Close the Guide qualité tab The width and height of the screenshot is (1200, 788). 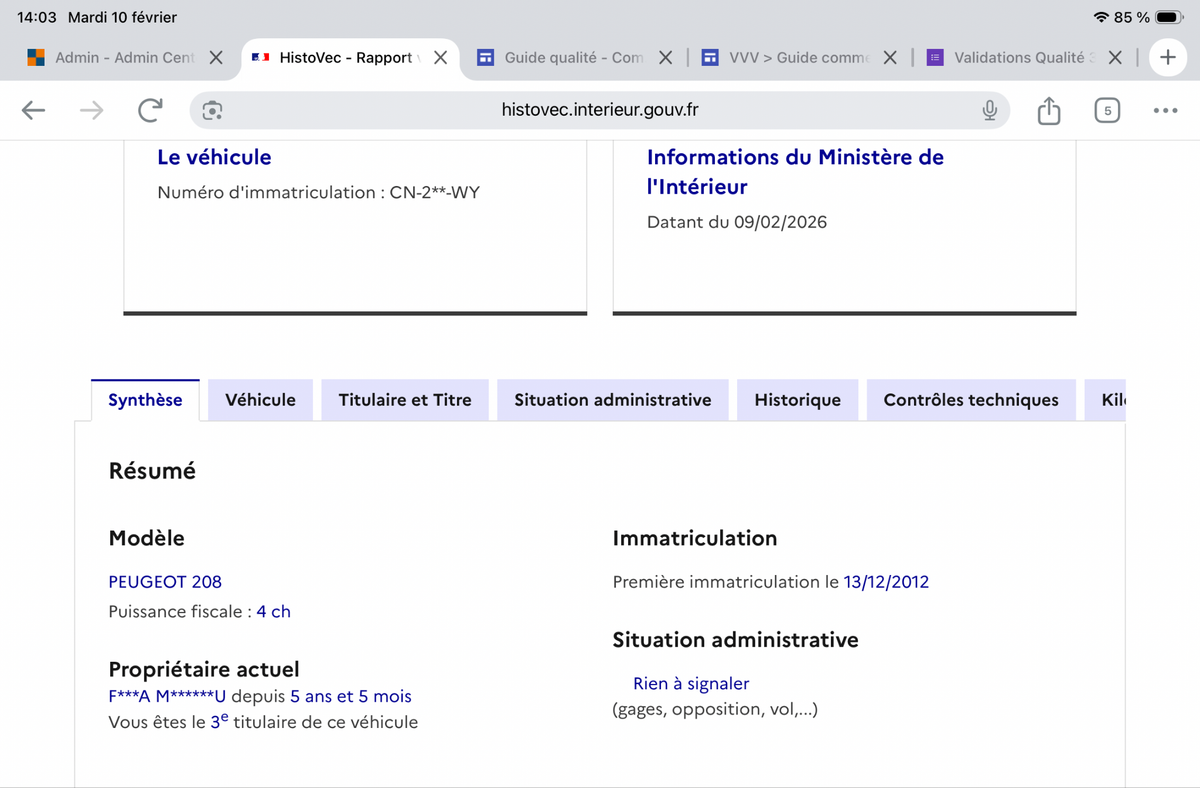point(666,58)
